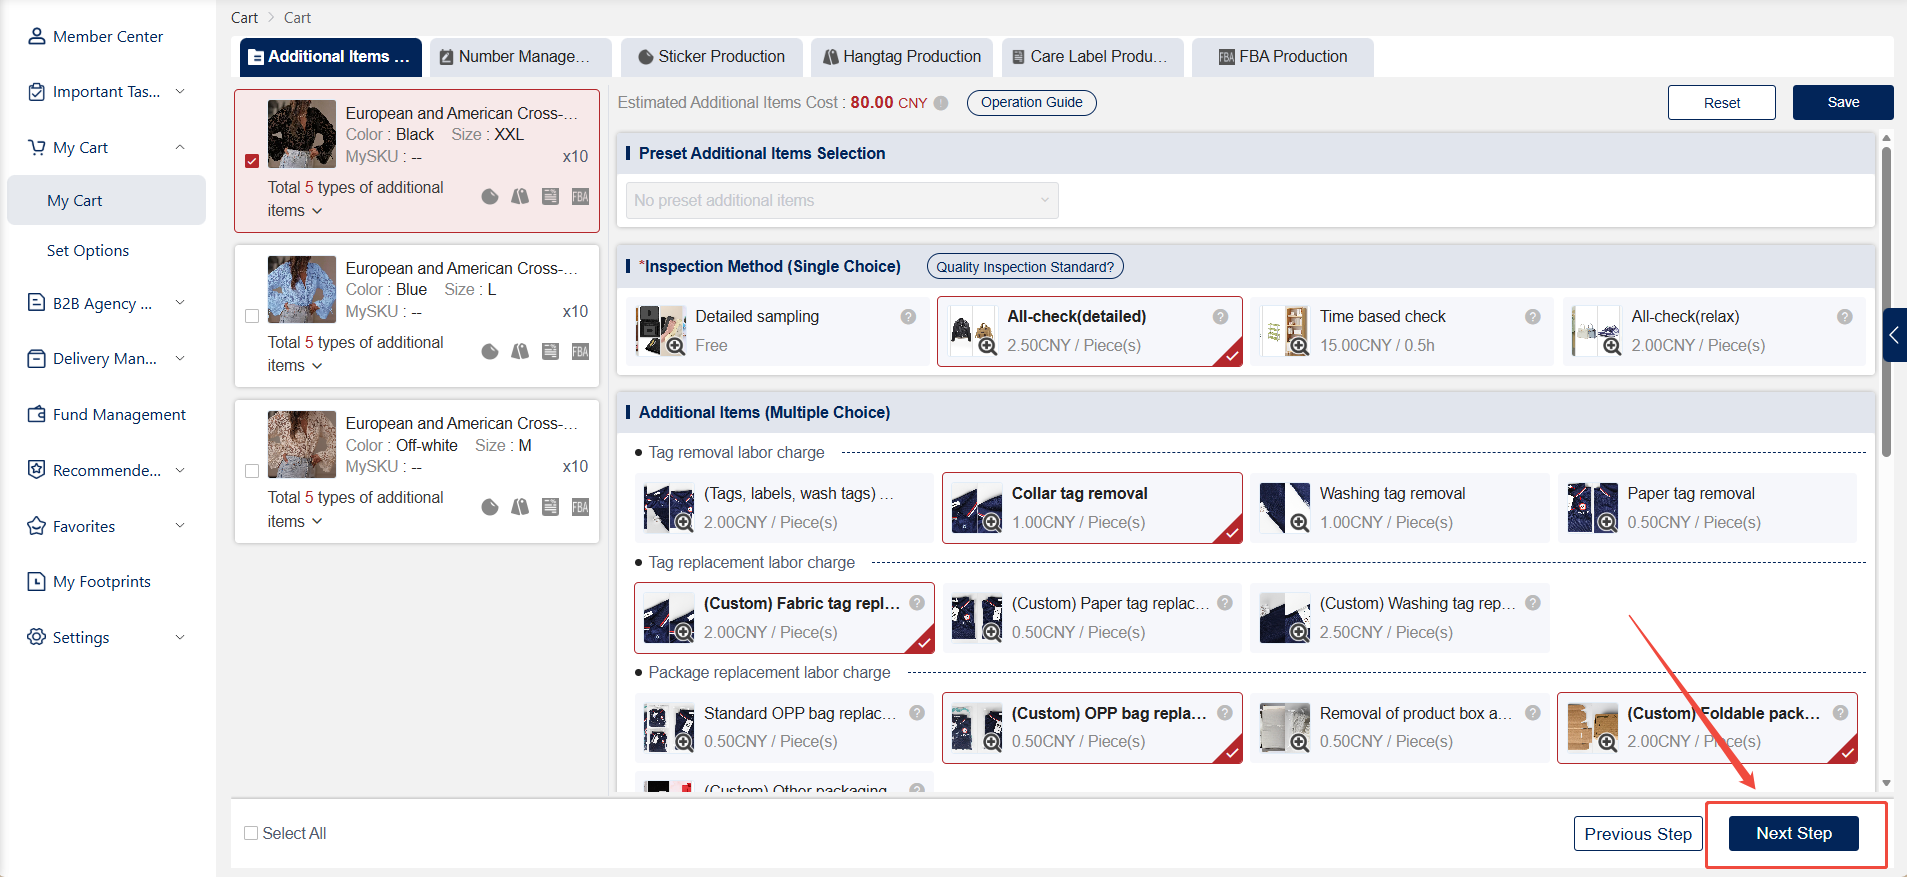Click the help icon on Detailed sampling
The width and height of the screenshot is (1907, 877).
(x=908, y=316)
